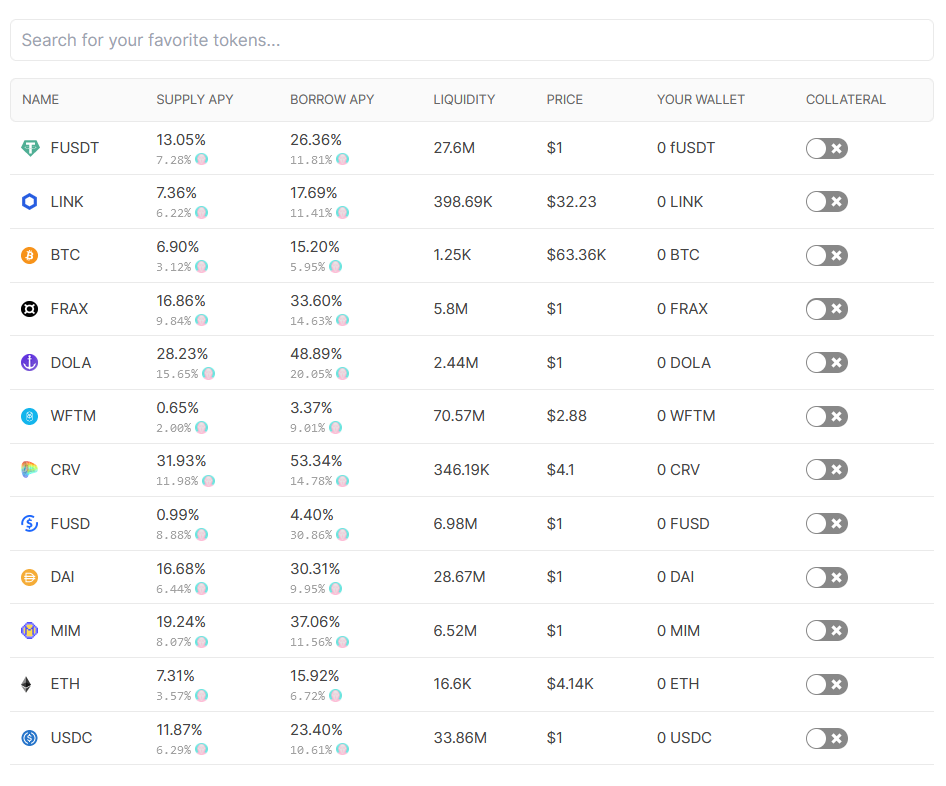
Task: Click LINK price $32.23
Action: 571,201
